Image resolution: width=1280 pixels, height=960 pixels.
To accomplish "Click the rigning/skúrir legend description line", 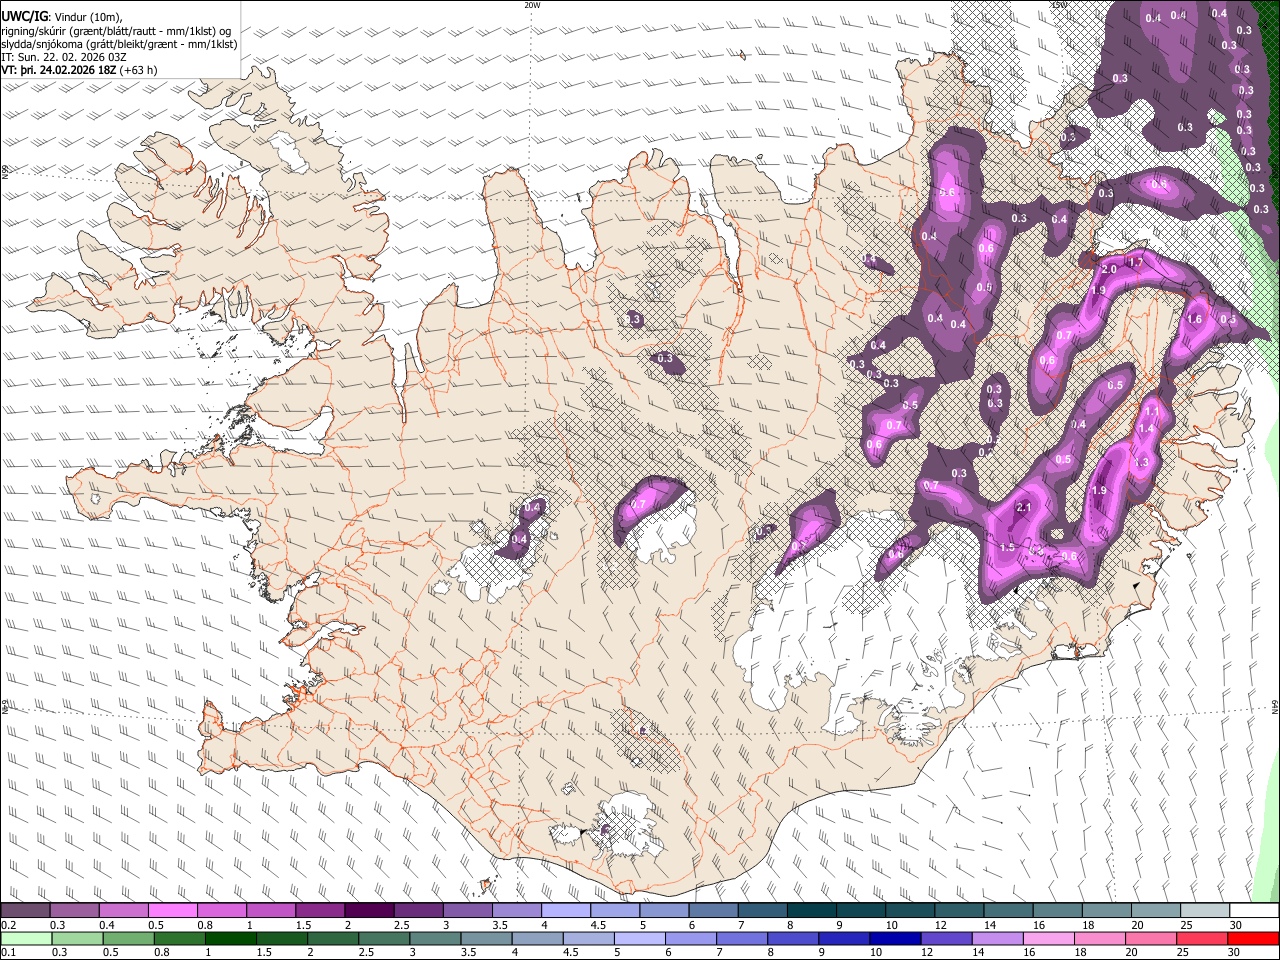I will [116, 30].
